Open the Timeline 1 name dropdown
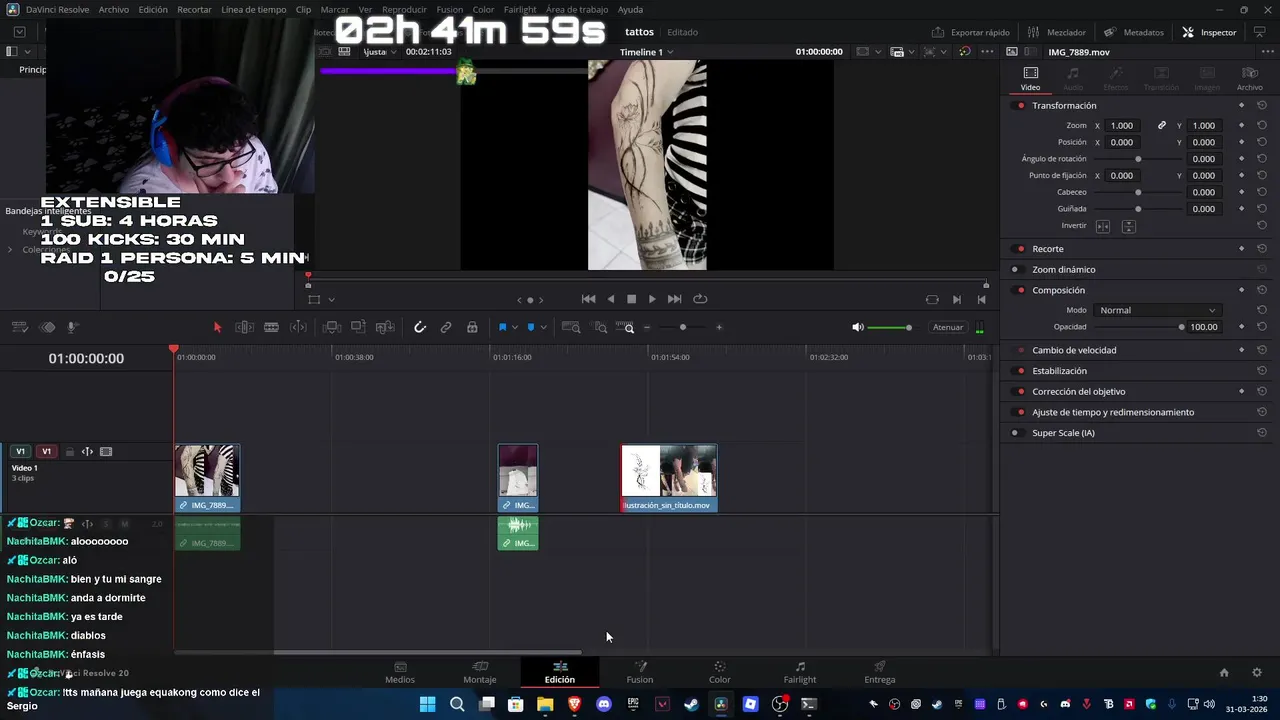This screenshot has width=1280, height=720. click(646, 52)
